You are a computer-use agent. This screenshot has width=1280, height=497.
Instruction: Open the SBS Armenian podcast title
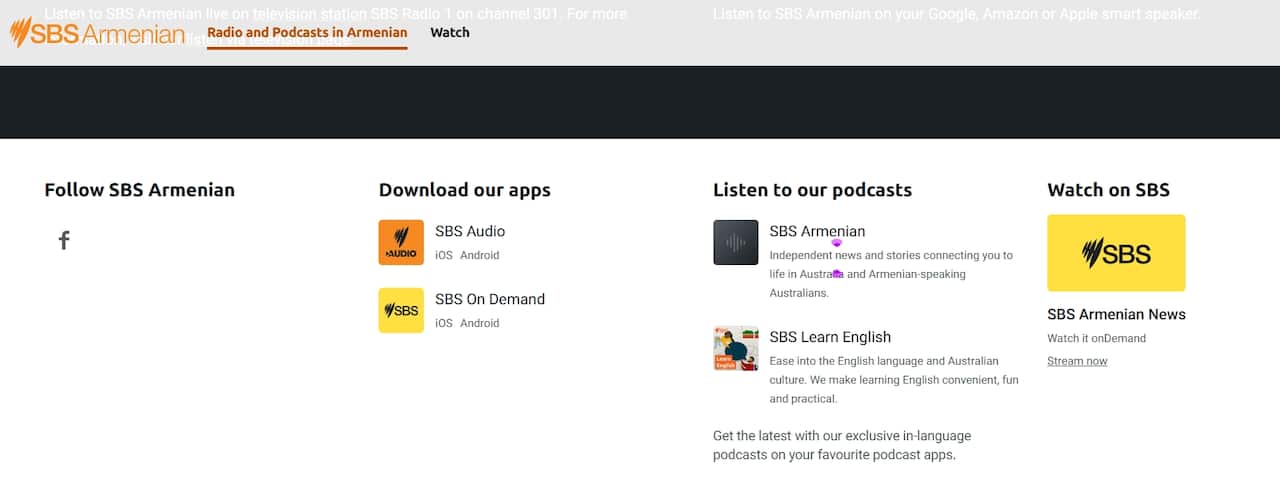point(817,231)
